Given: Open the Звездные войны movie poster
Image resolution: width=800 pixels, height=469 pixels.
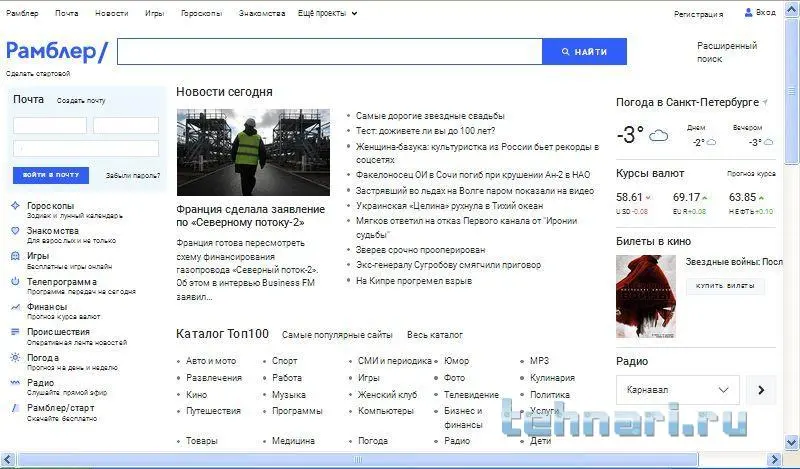Looking at the screenshot, I should (x=646, y=297).
